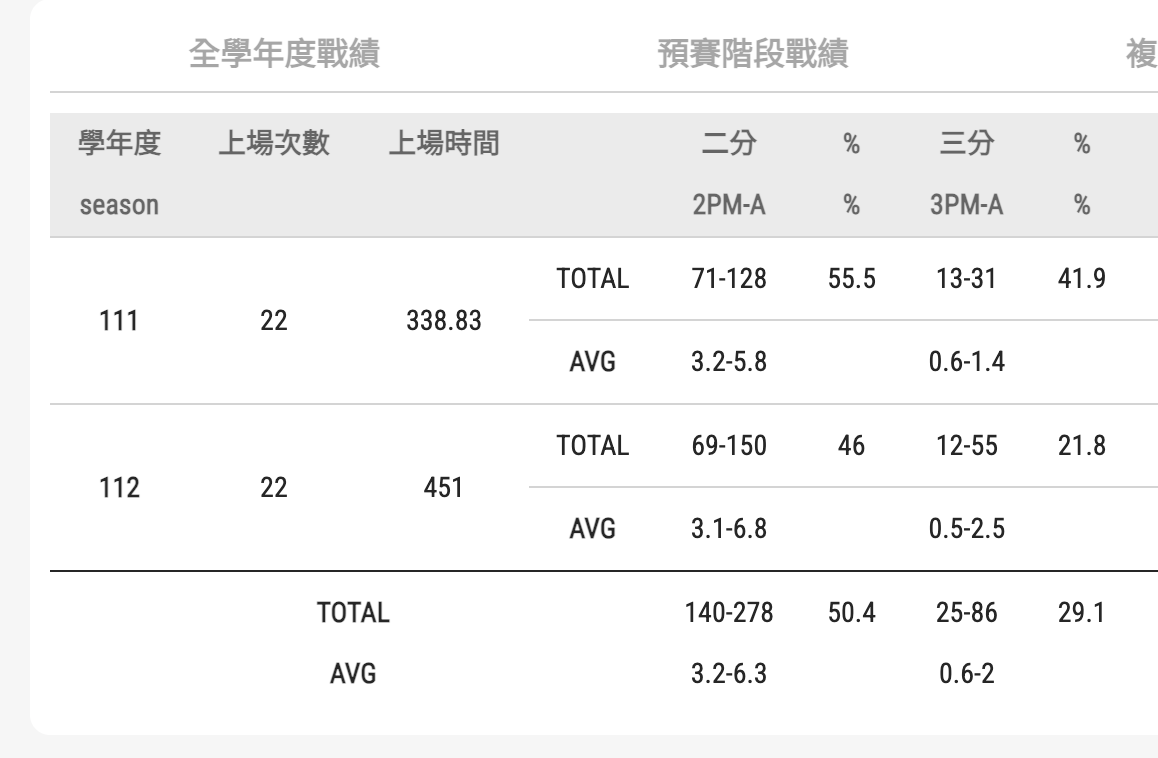The width and height of the screenshot is (1158, 758).
Task: Select season 111 row cell
Action: coord(121,321)
